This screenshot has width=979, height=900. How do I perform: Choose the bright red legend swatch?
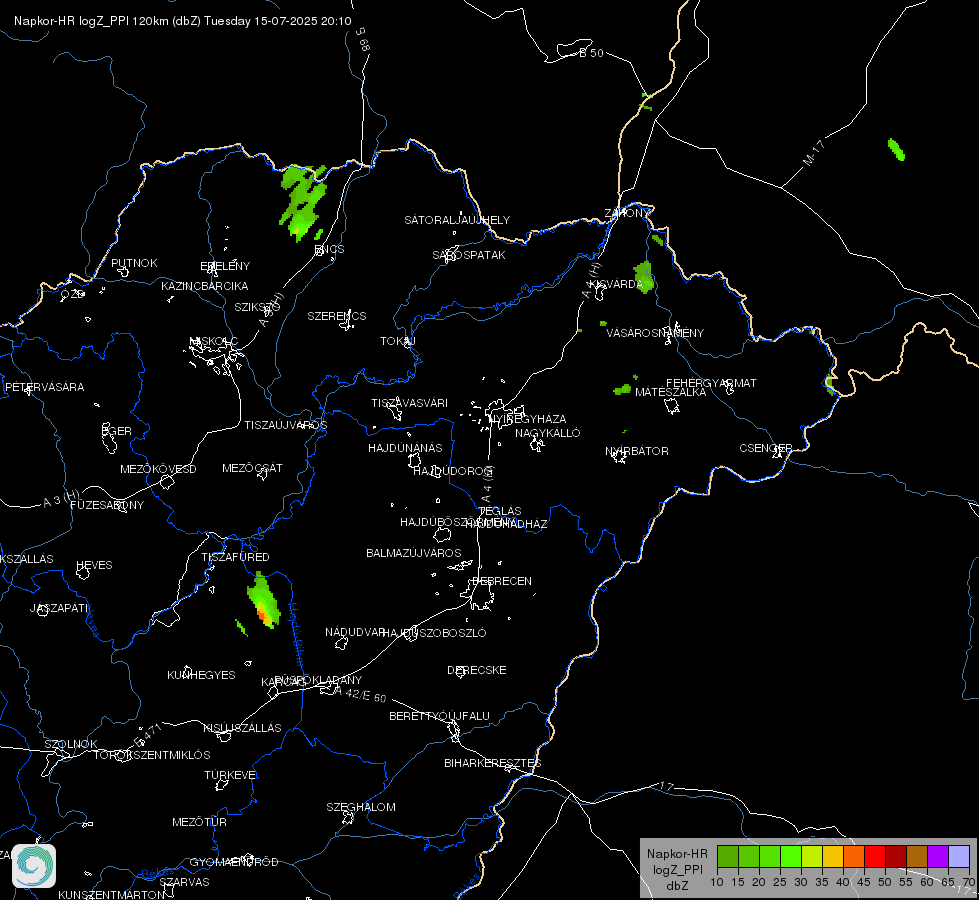tap(874, 856)
